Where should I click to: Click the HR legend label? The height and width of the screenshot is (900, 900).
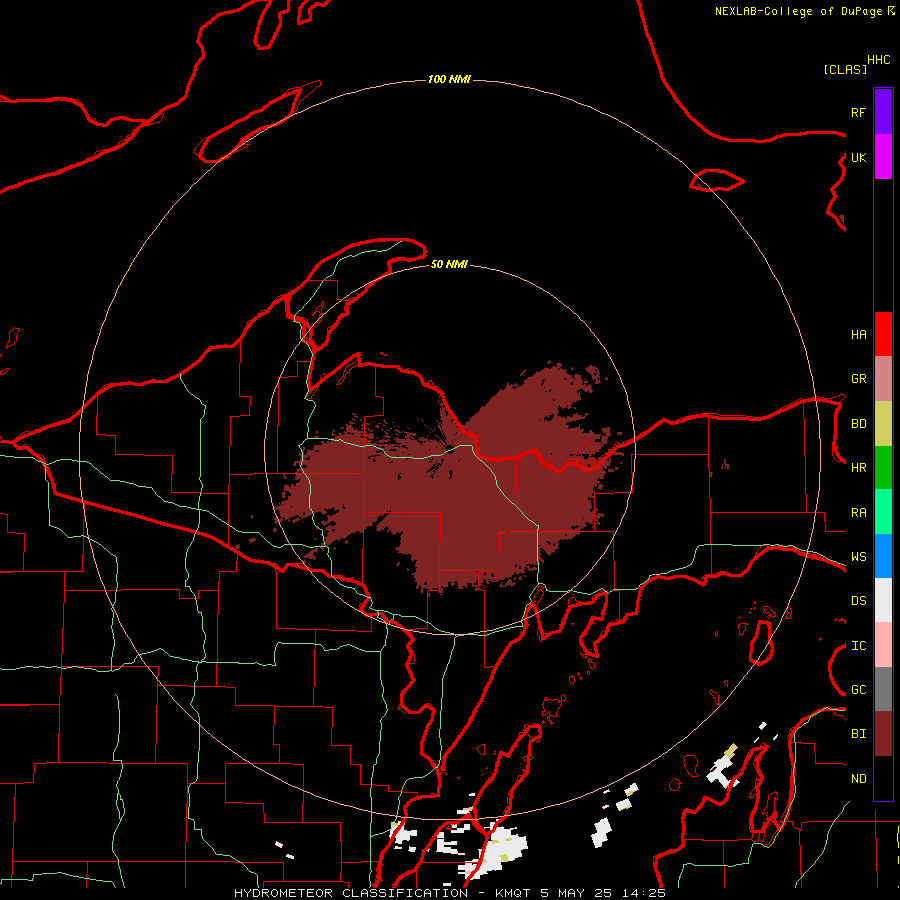[x=858, y=468]
